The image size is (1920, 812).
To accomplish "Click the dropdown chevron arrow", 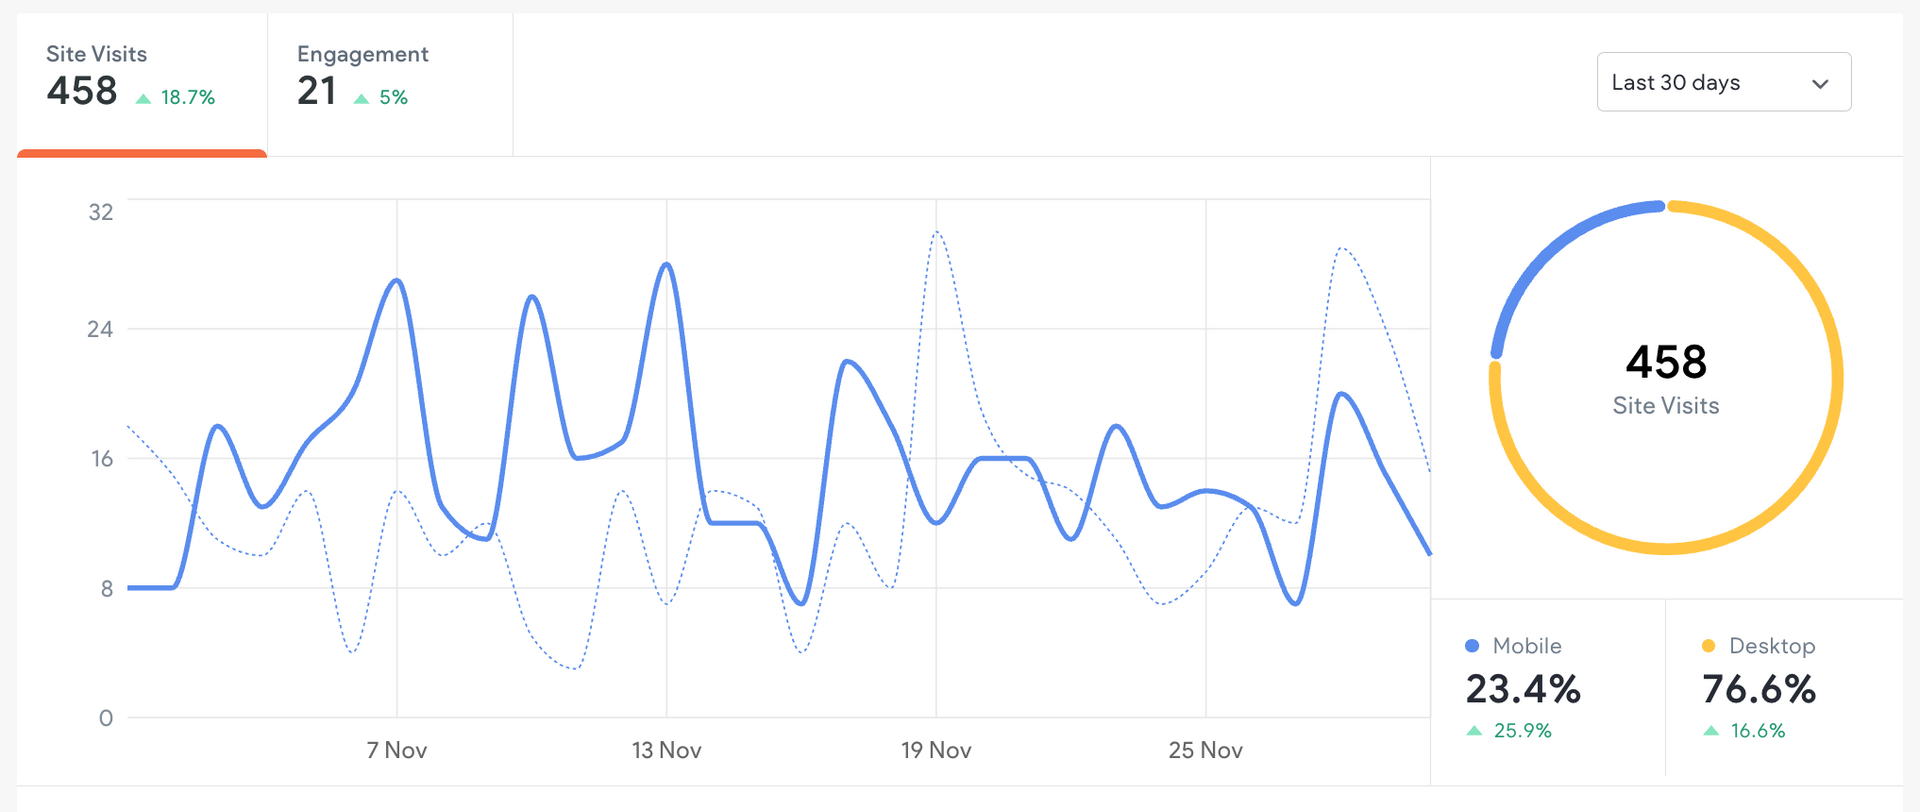I will click(1820, 83).
